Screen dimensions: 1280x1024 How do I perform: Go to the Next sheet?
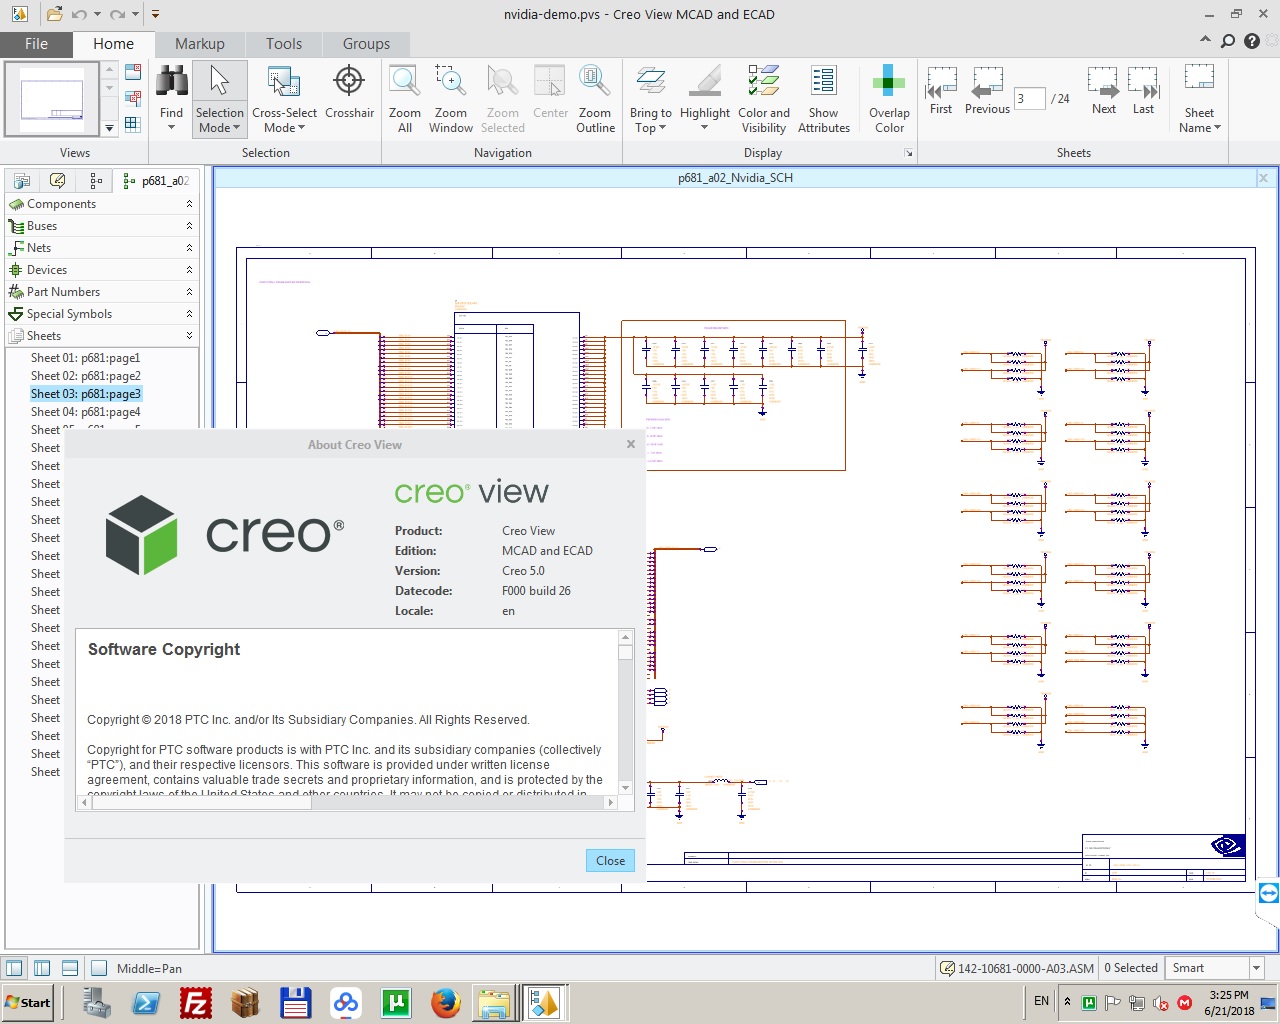[x=1103, y=90]
